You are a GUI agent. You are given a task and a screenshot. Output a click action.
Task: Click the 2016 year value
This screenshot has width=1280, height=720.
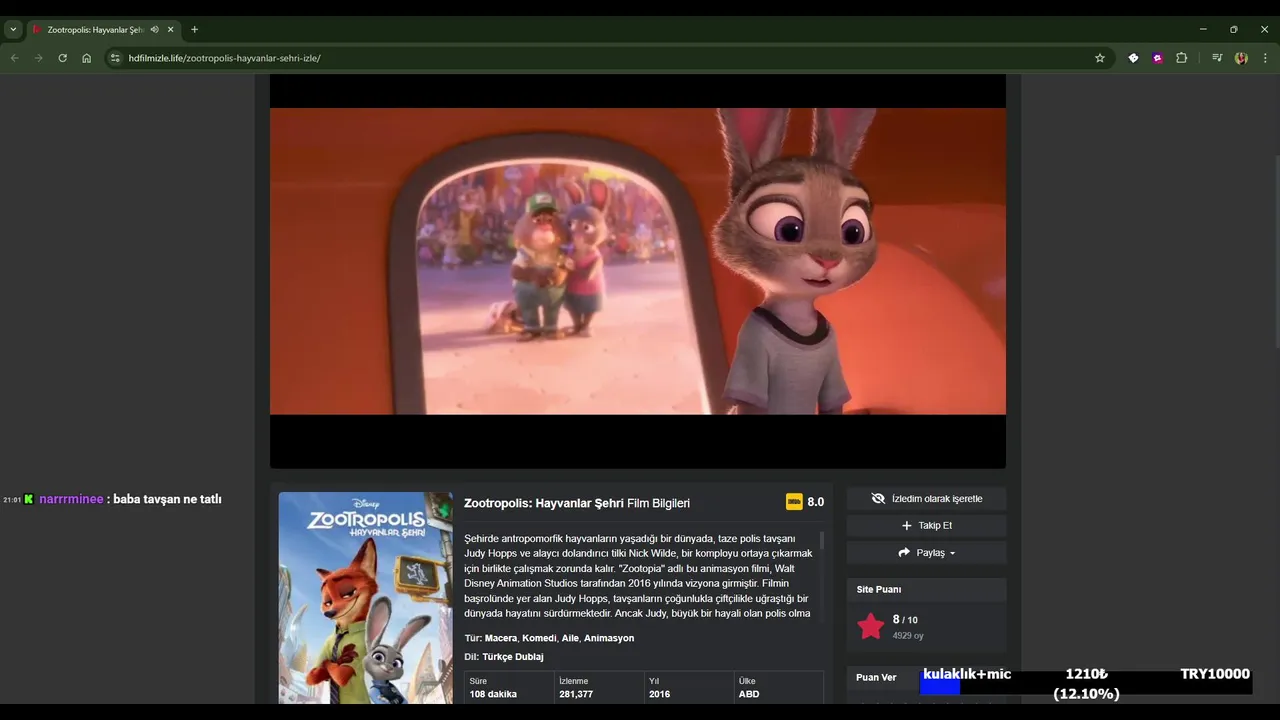coord(659,694)
